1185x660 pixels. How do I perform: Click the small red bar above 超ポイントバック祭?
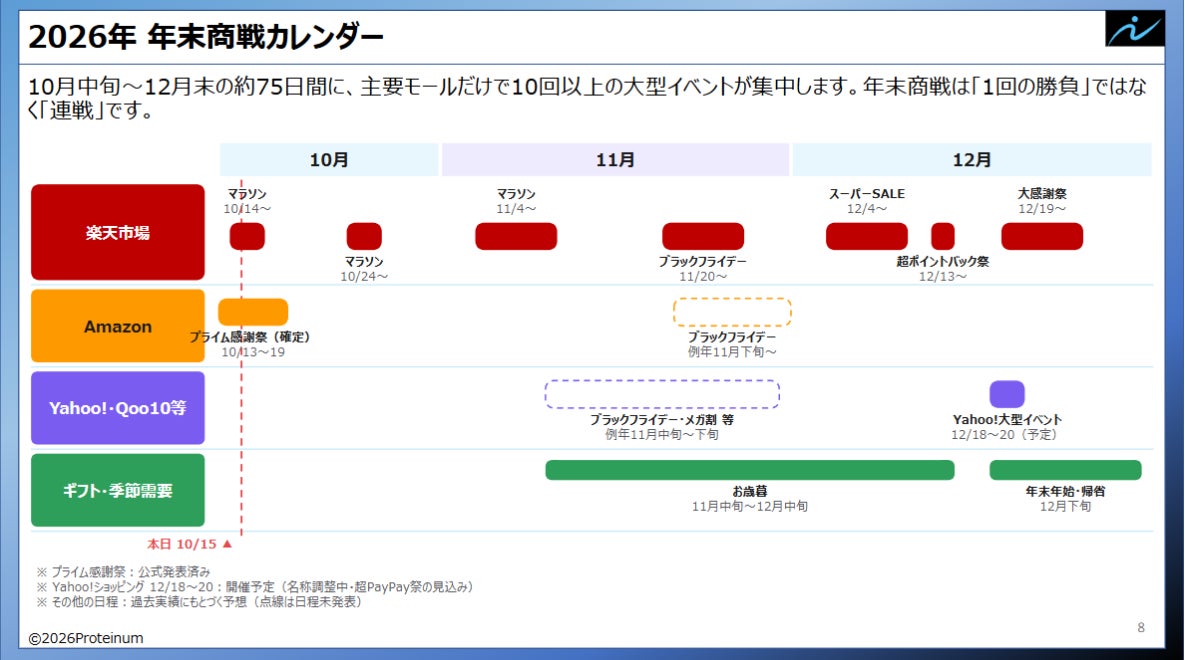(x=942, y=236)
